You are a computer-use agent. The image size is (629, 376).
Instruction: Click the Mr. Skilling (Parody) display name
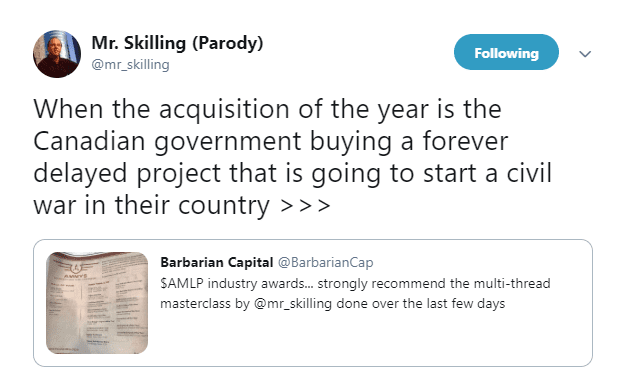177,43
